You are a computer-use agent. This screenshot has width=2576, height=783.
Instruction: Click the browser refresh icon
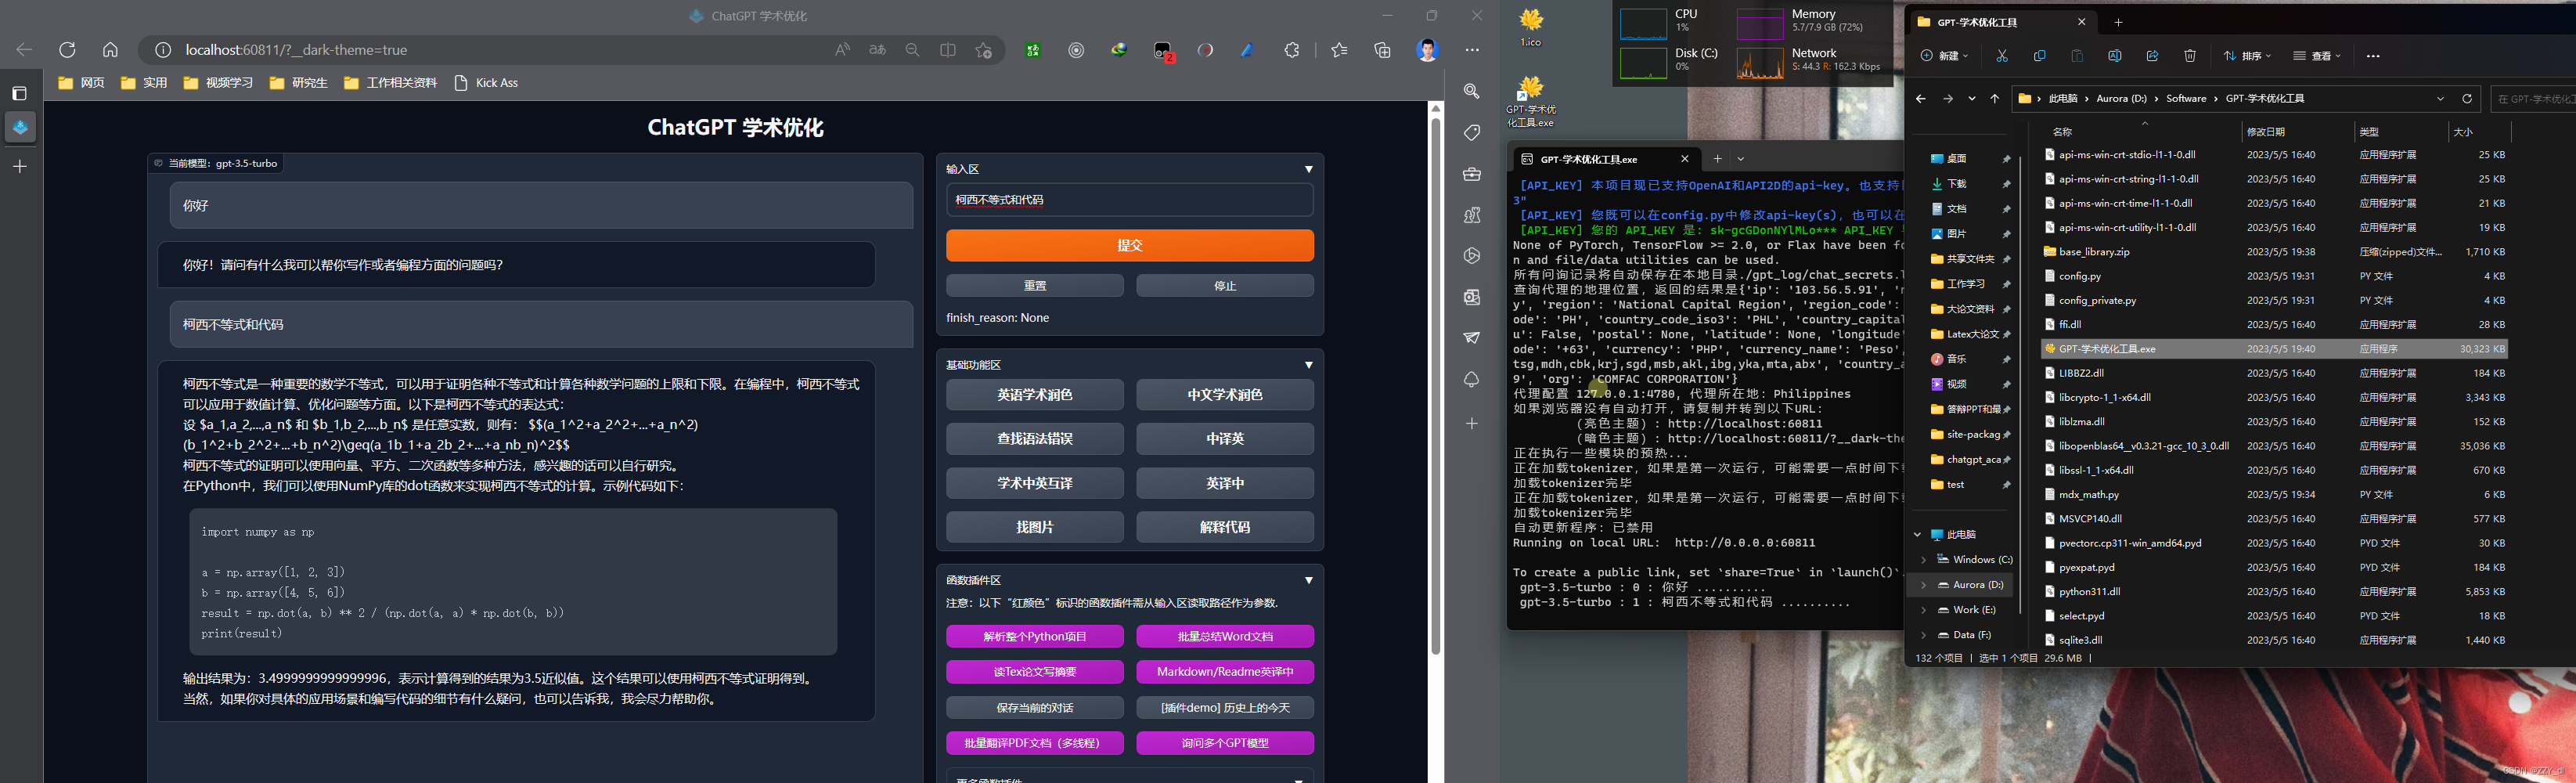tap(67, 50)
